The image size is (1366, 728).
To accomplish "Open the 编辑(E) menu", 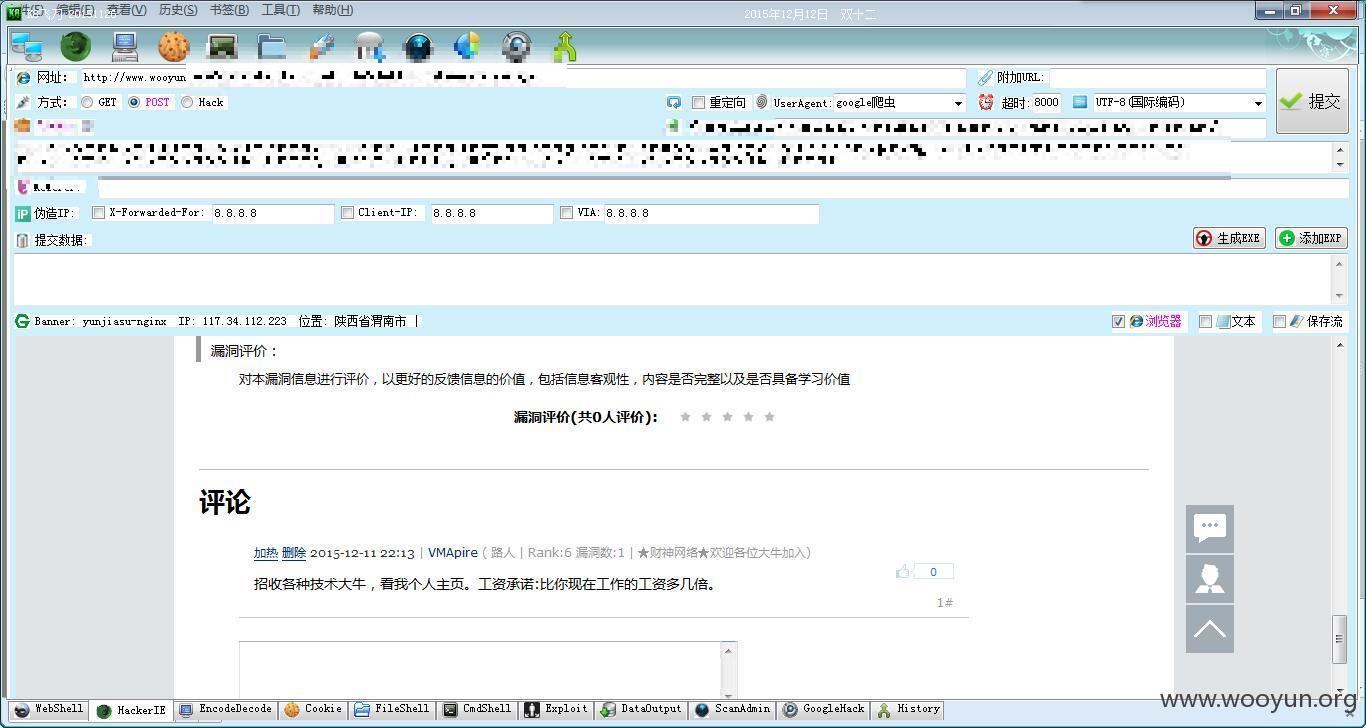I will point(75,10).
